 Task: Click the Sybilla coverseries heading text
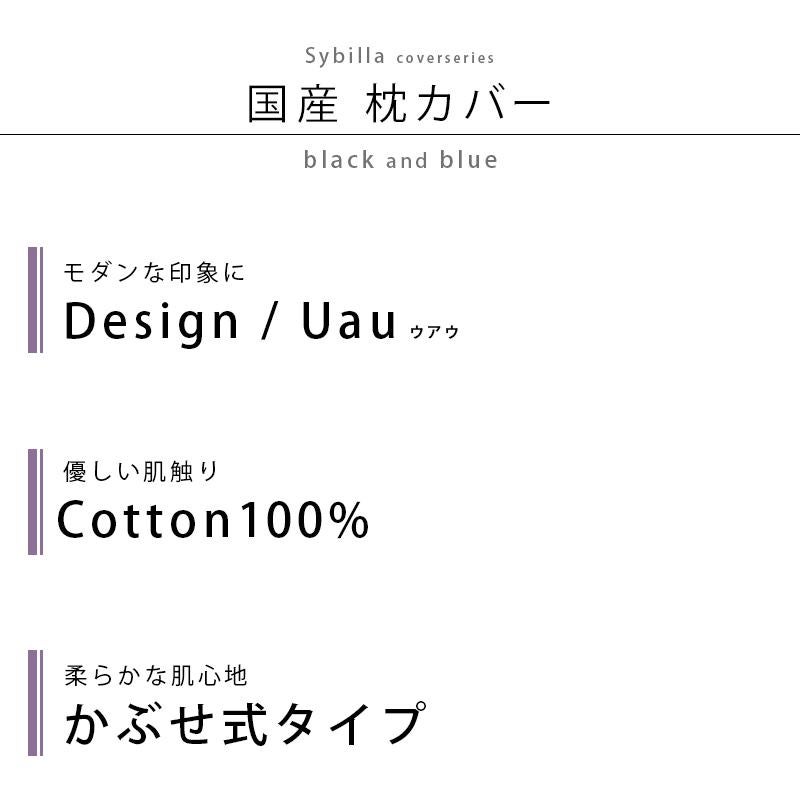pos(399,56)
